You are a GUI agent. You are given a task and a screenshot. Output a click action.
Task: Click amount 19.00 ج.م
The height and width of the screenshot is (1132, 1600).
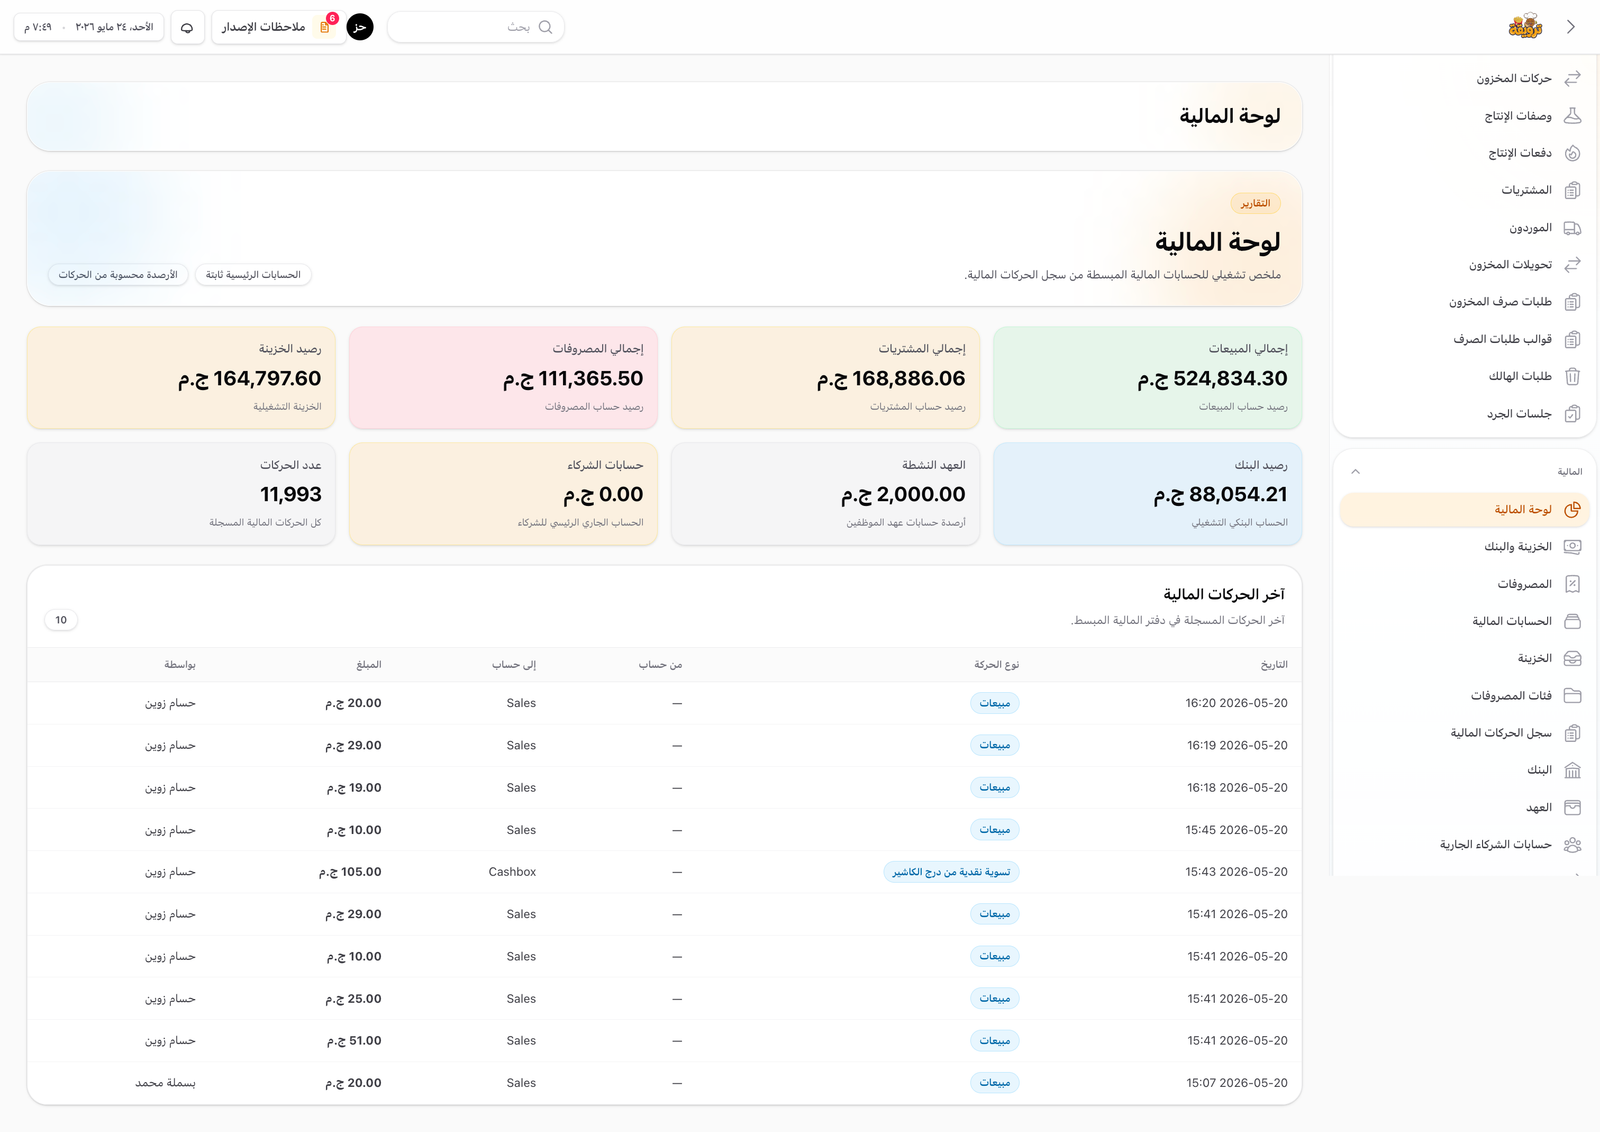(x=354, y=788)
